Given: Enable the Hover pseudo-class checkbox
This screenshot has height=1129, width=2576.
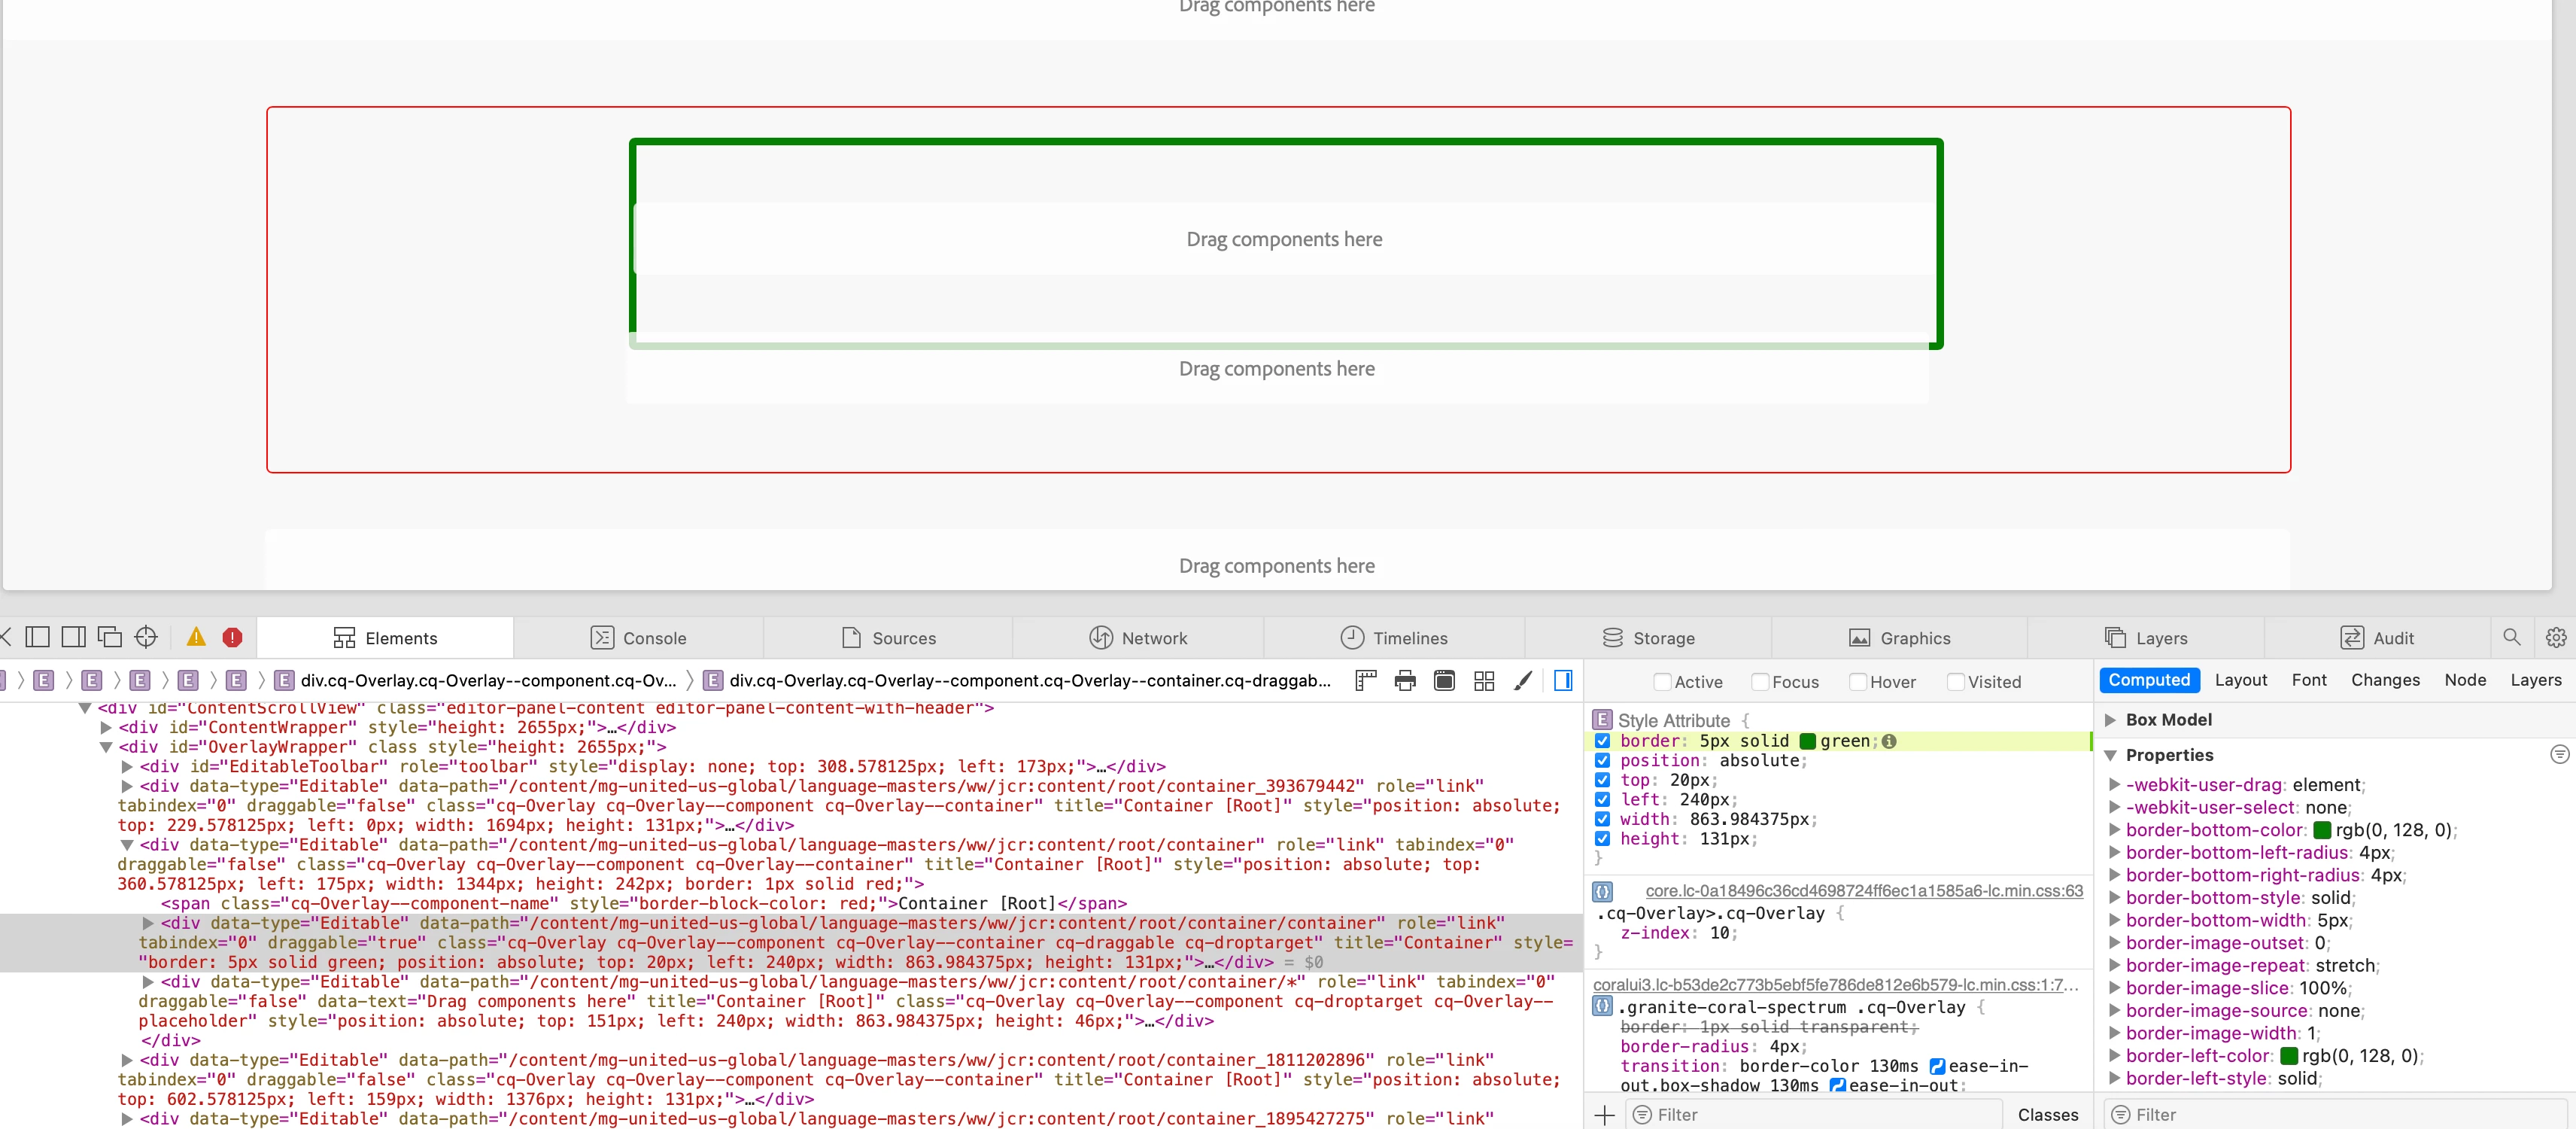Looking at the screenshot, I should [1858, 682].
